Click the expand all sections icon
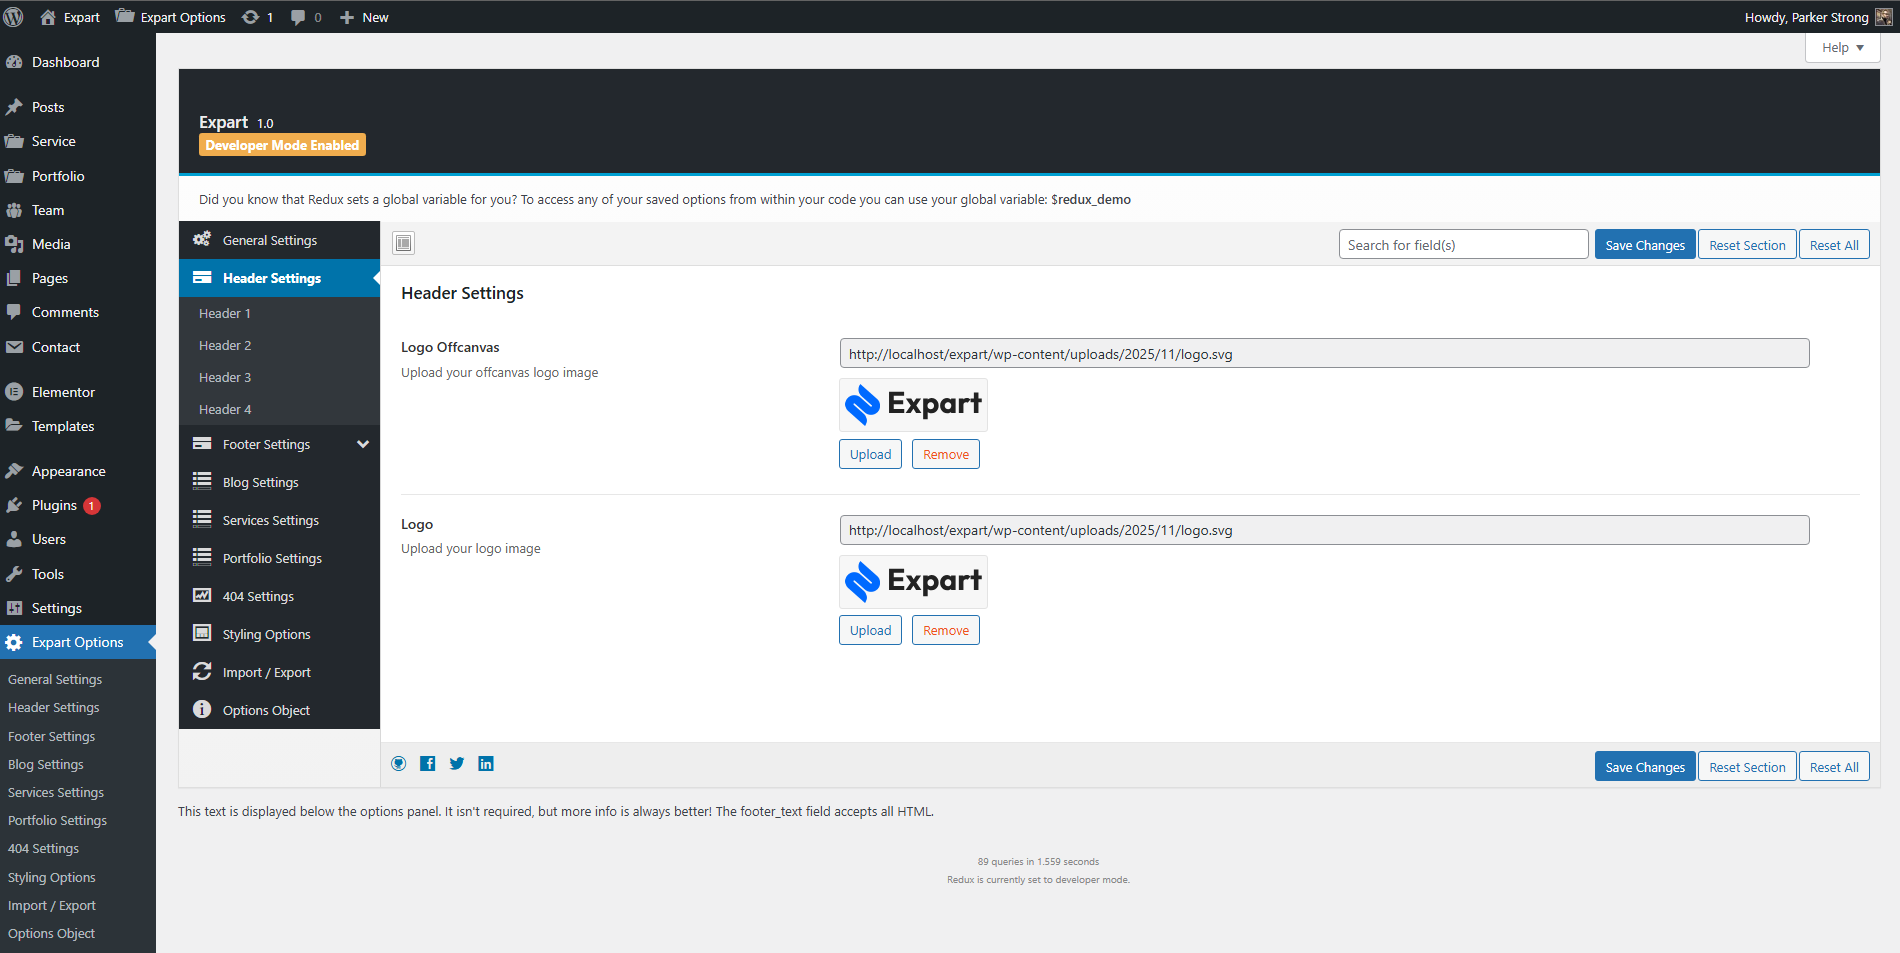Image resolution: width=1900 pixels, height=953 pixels. pyautogui.click(x=403, y=243)
